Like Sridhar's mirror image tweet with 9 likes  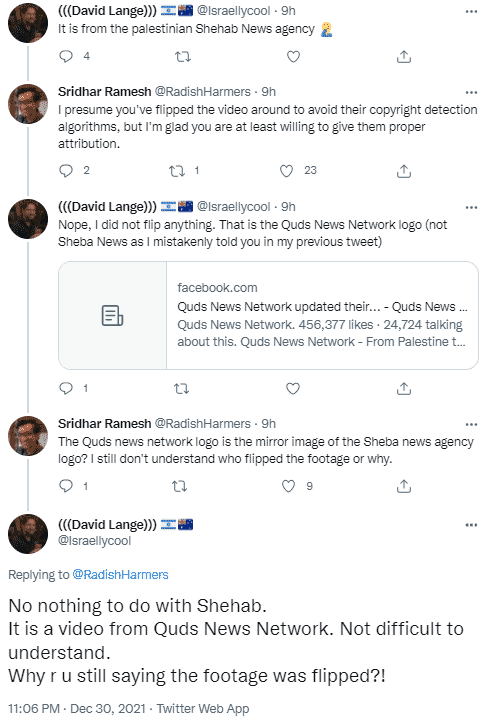coord(288,486)
